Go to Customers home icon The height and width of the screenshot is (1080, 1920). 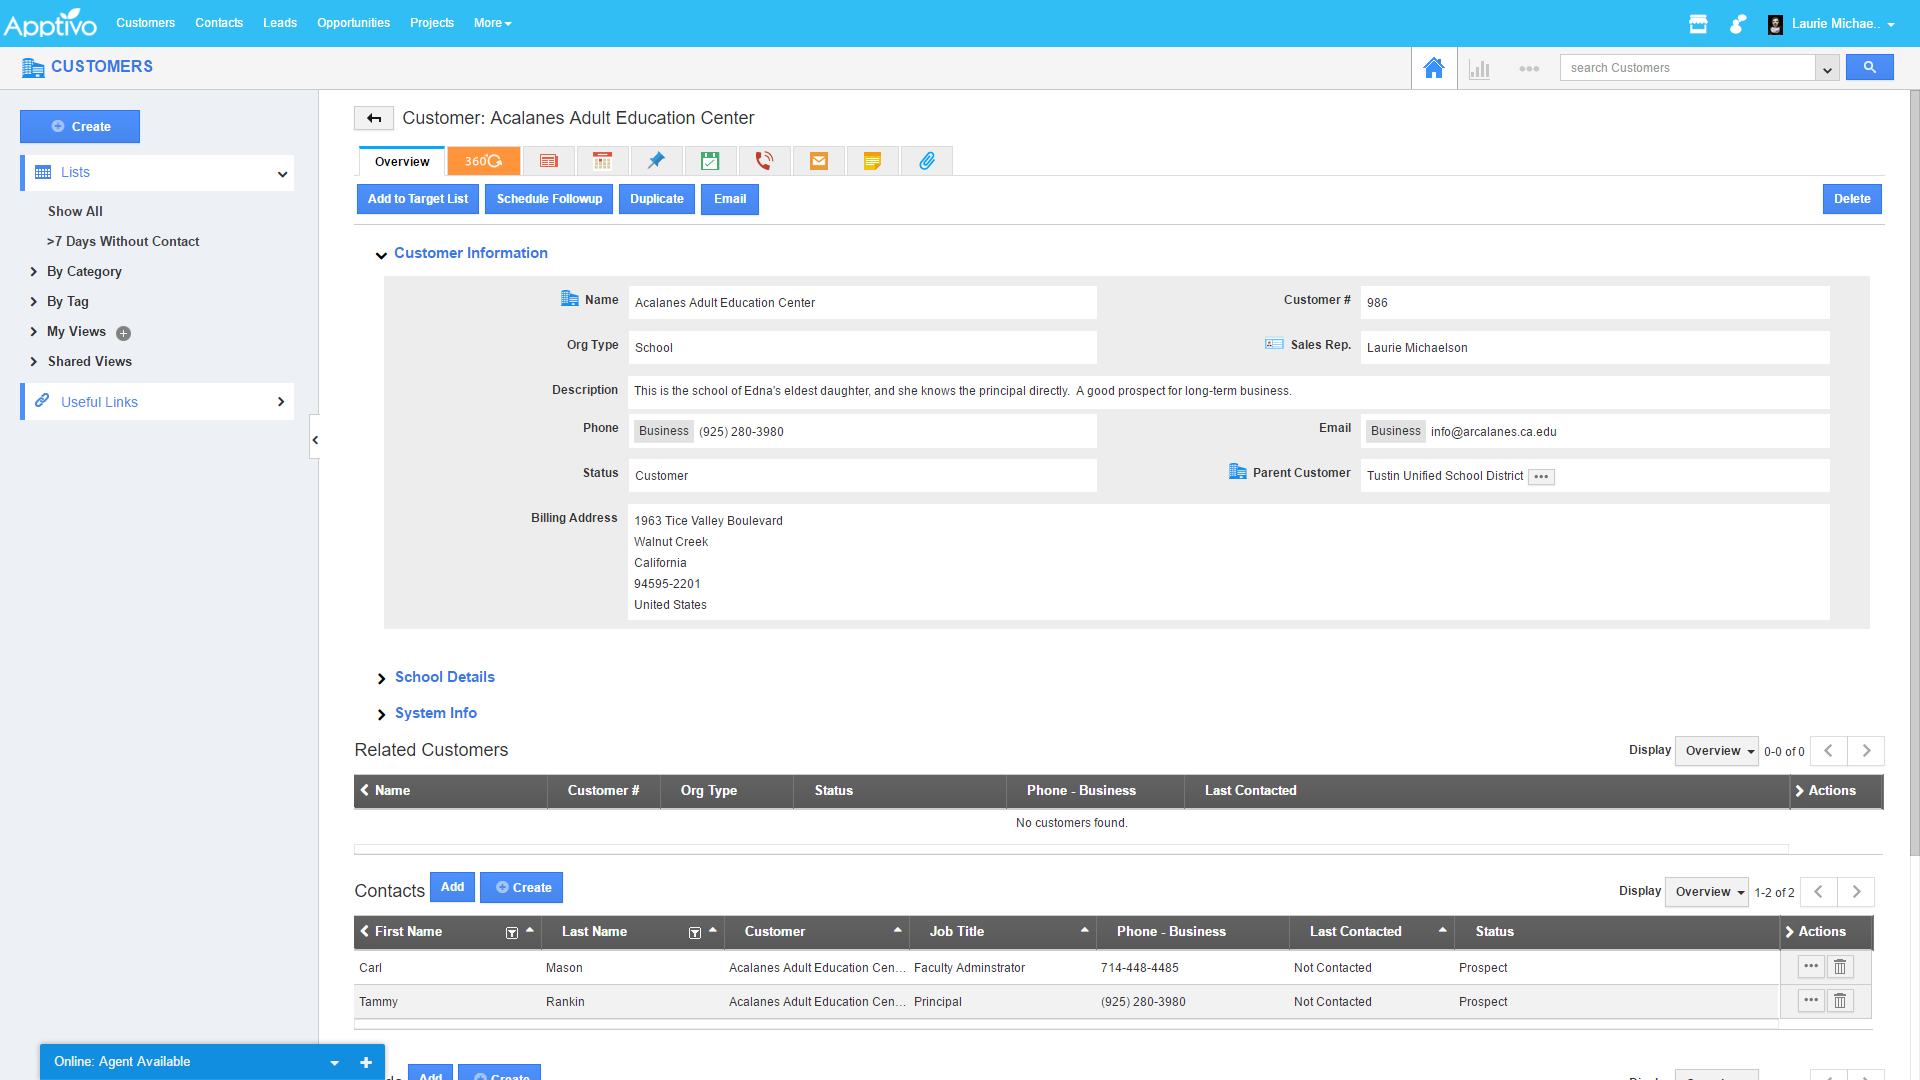(1434, 68)
